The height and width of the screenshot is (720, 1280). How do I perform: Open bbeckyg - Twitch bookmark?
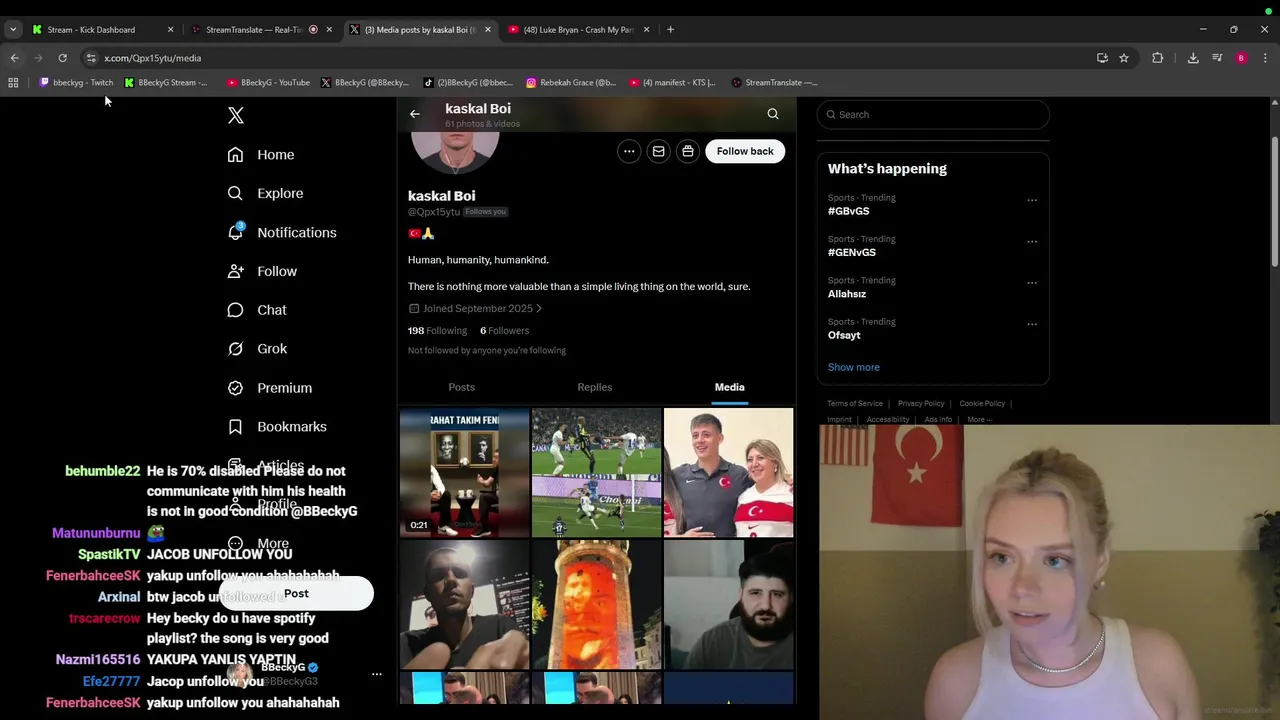76,83
